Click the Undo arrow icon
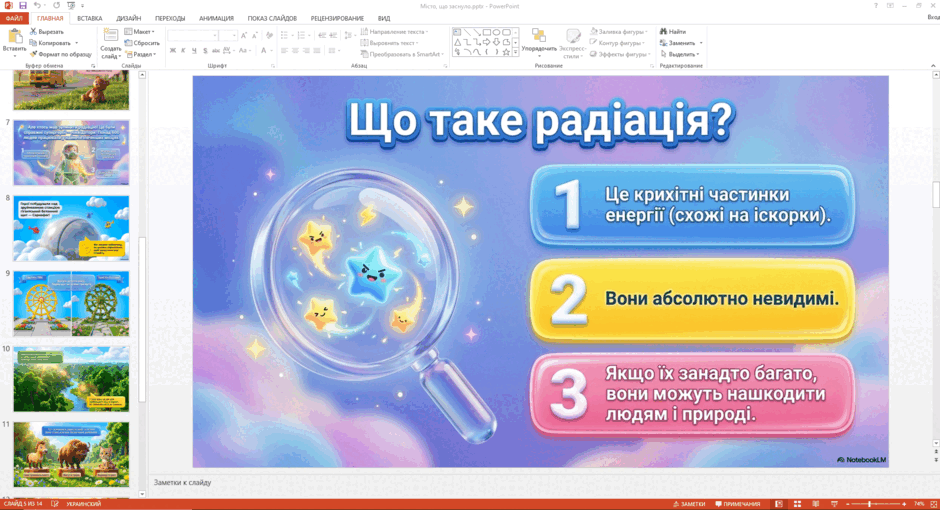Image resolution: width=940 pixels, height=510 pixels. [37, 5]
